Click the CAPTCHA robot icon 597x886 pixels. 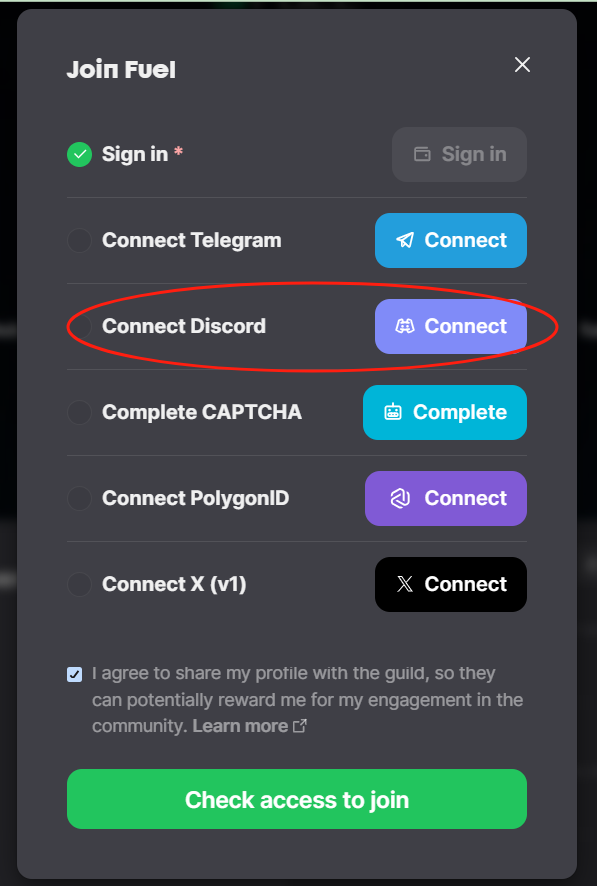(x=393, y=412)
